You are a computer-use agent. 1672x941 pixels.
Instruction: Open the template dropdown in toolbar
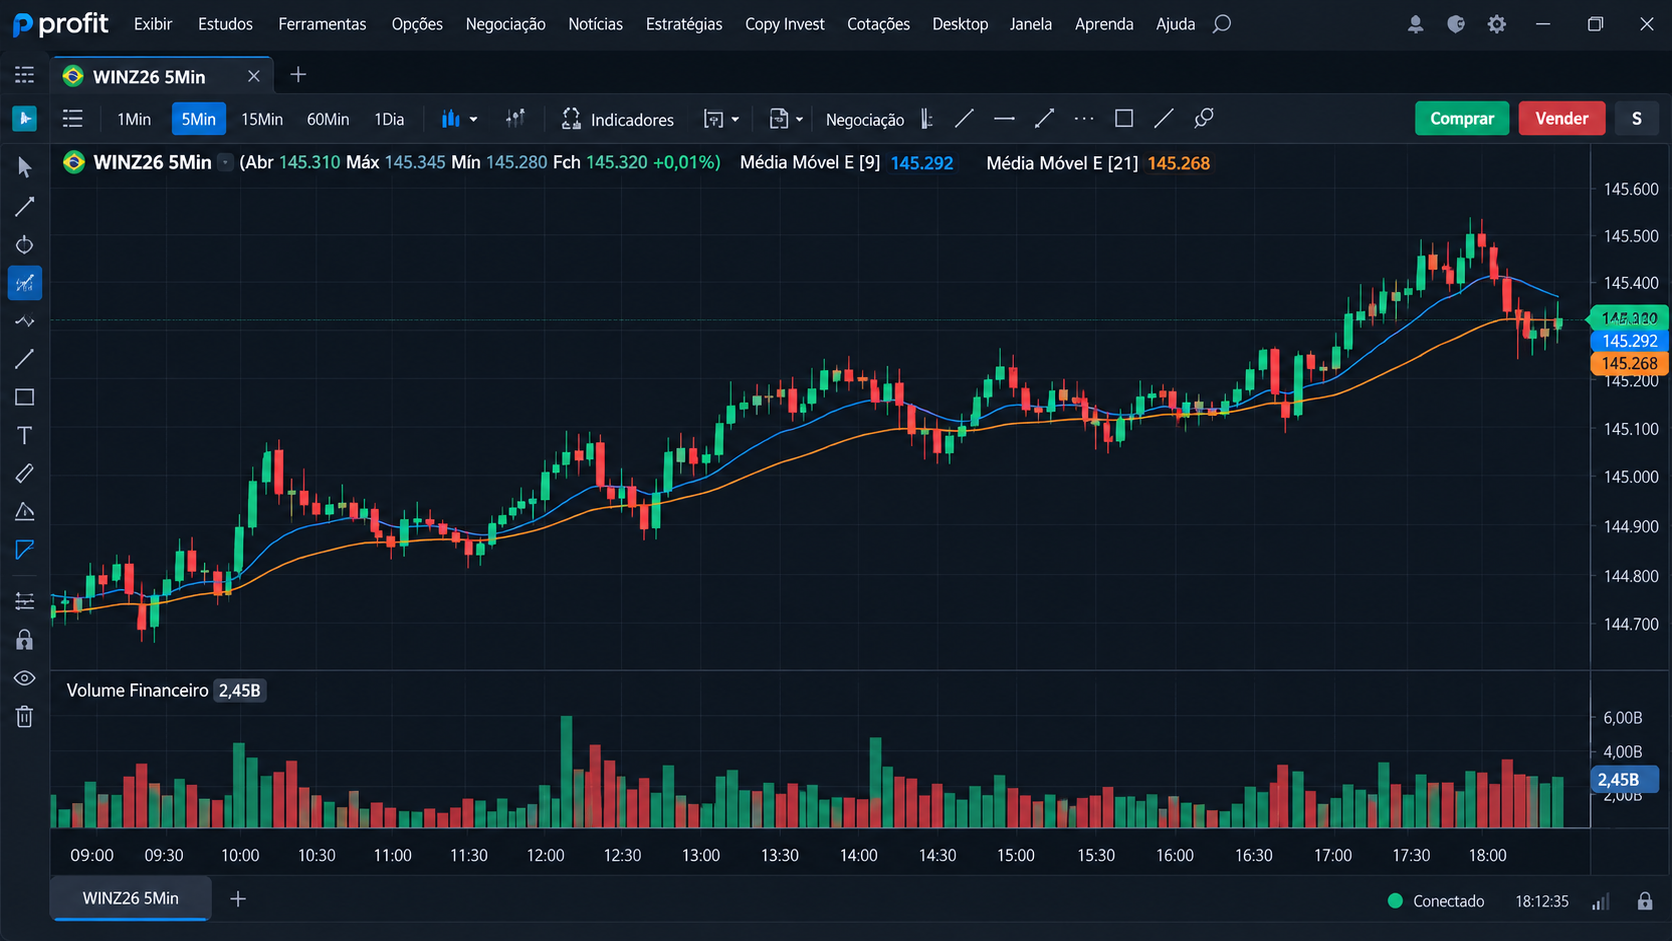tap(721, 119)
